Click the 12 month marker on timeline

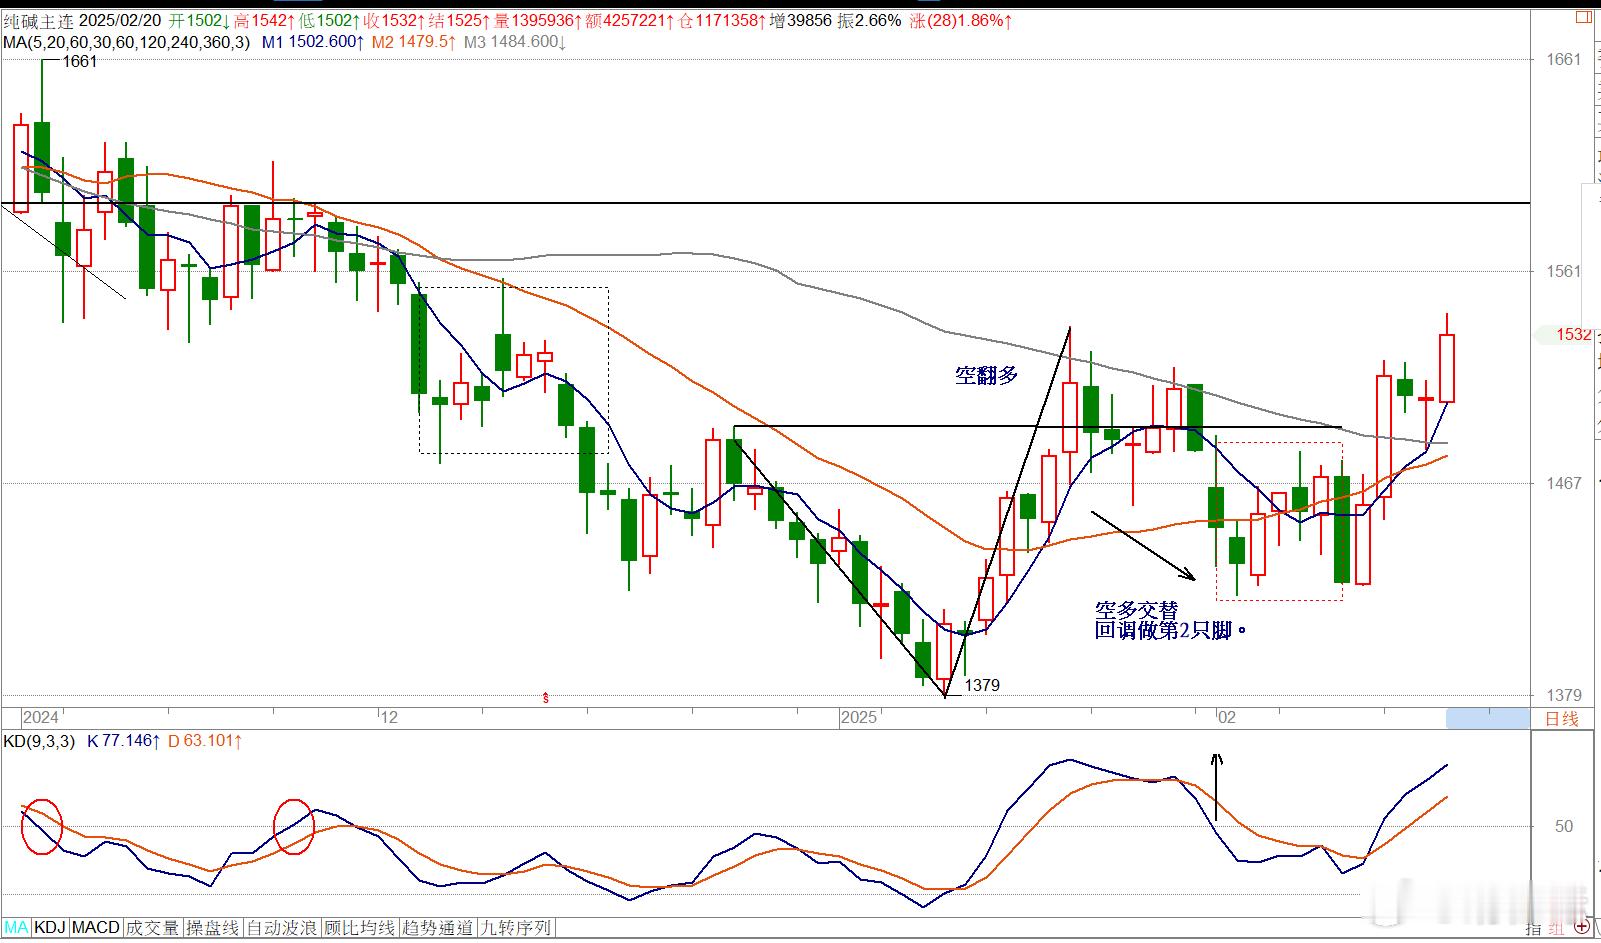389,717
